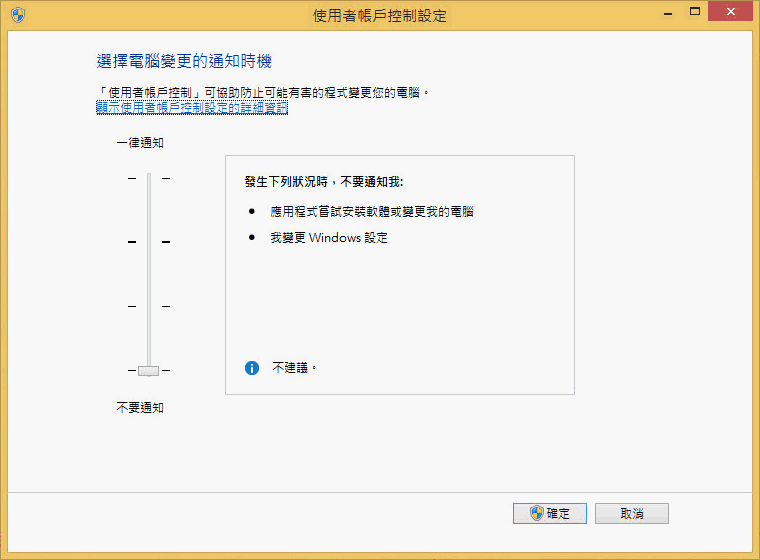This screenshot has height=560, width=760.
Task: Minimize the UAC settings window
Action: (668, 12)
